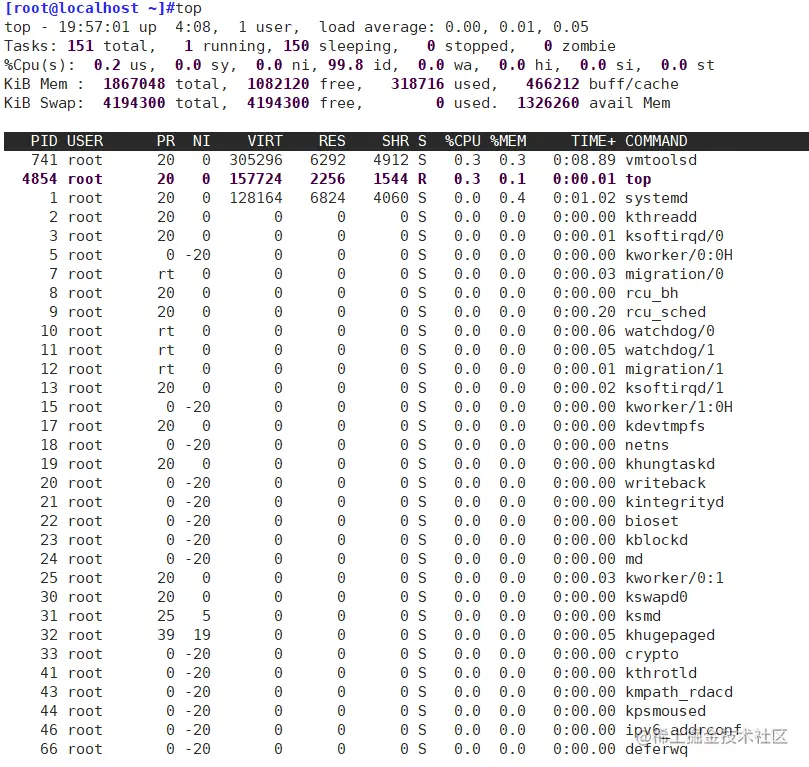Image resolution: width=809 pixels, height=767 pixels.
Task: Click the kintegrityd command name
Action: [x=674, y=502]
